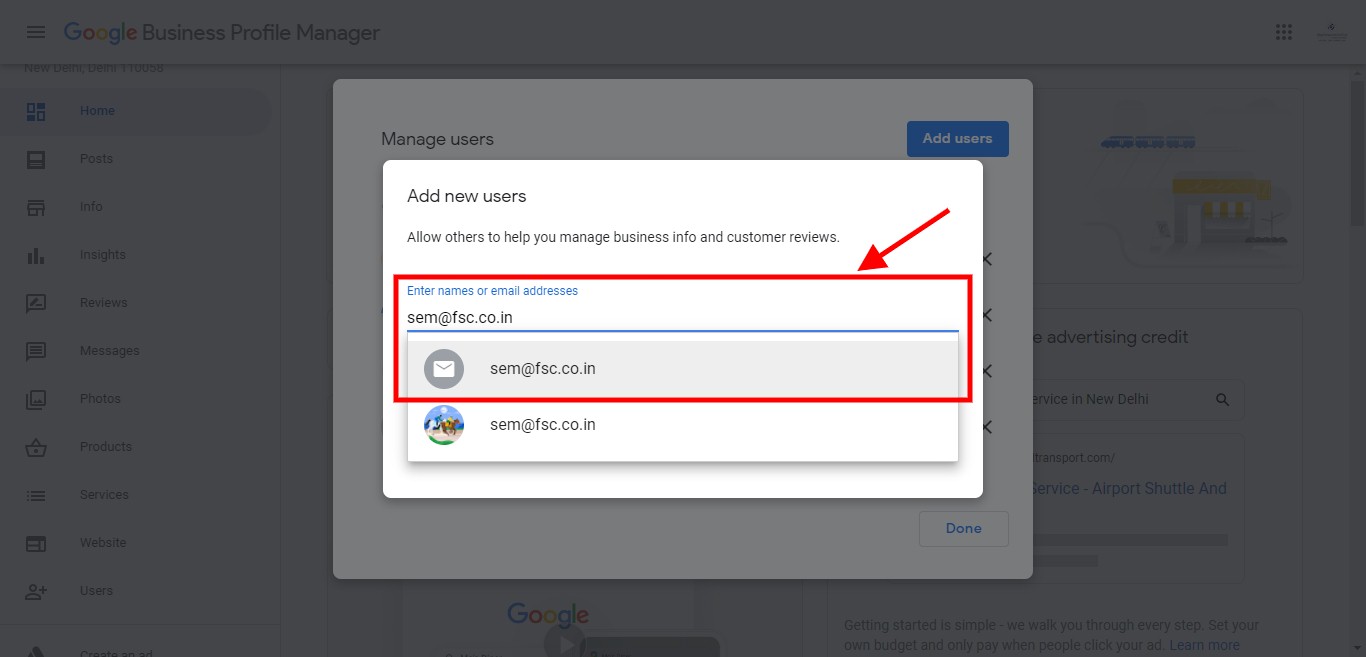
Task: Click the Posts icon in sidebar
Action: tap(36, 159)
